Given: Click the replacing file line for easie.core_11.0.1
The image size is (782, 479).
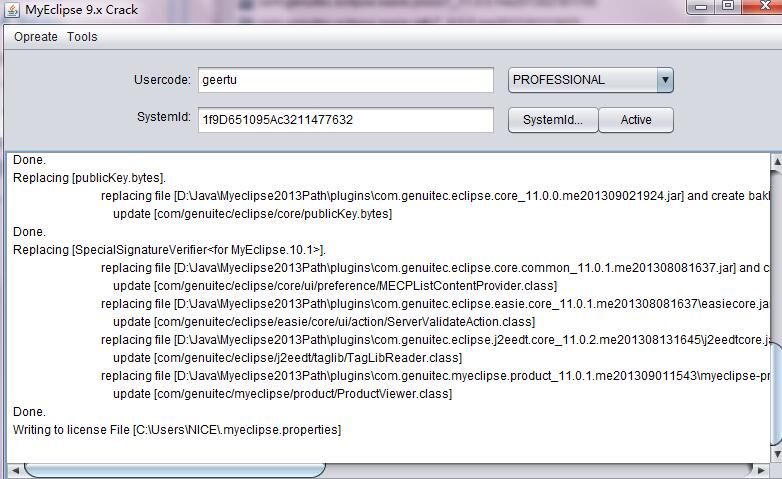Looking at the screenshot, I should pos(435,304).
